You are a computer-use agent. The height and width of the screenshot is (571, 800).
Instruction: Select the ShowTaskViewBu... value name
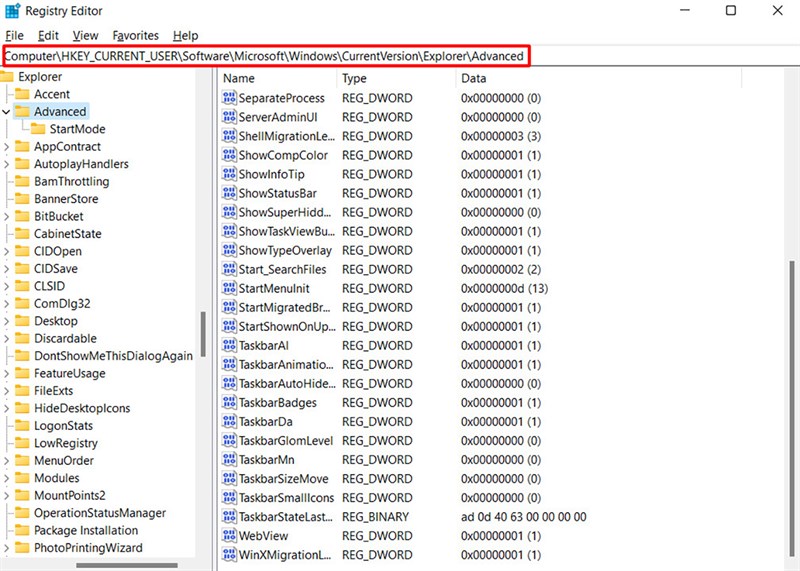(x=286, y=231)
